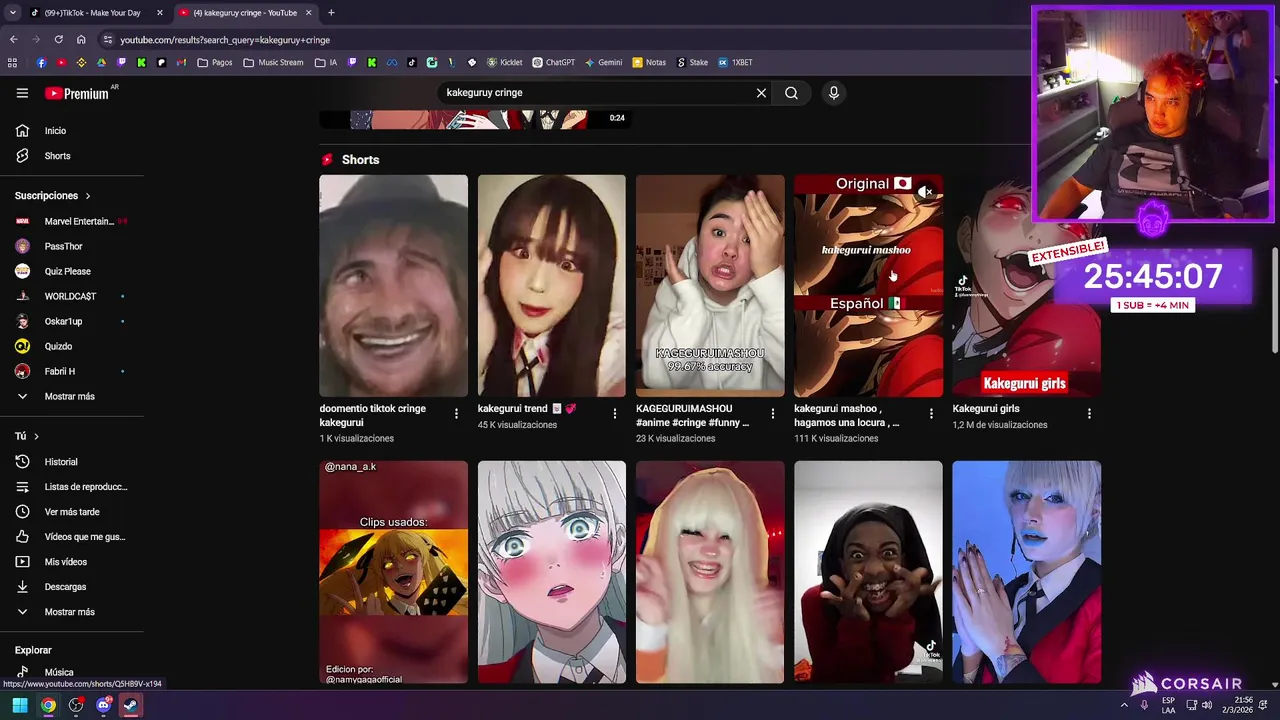The image size is (1280, 720).
Task: Expand the Suscripciones section chevron
Action: pyautogui.click(x=88, y=196)
